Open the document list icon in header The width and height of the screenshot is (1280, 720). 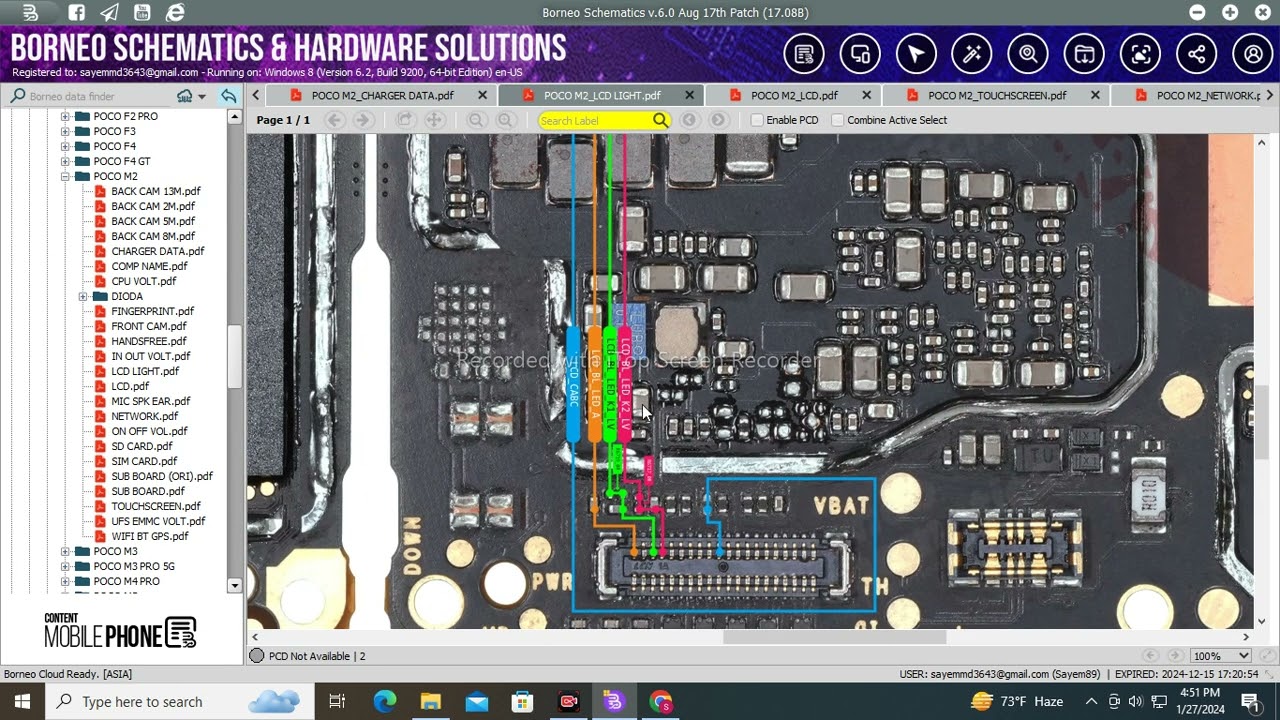pyautogui.click(x=804, y=54)
